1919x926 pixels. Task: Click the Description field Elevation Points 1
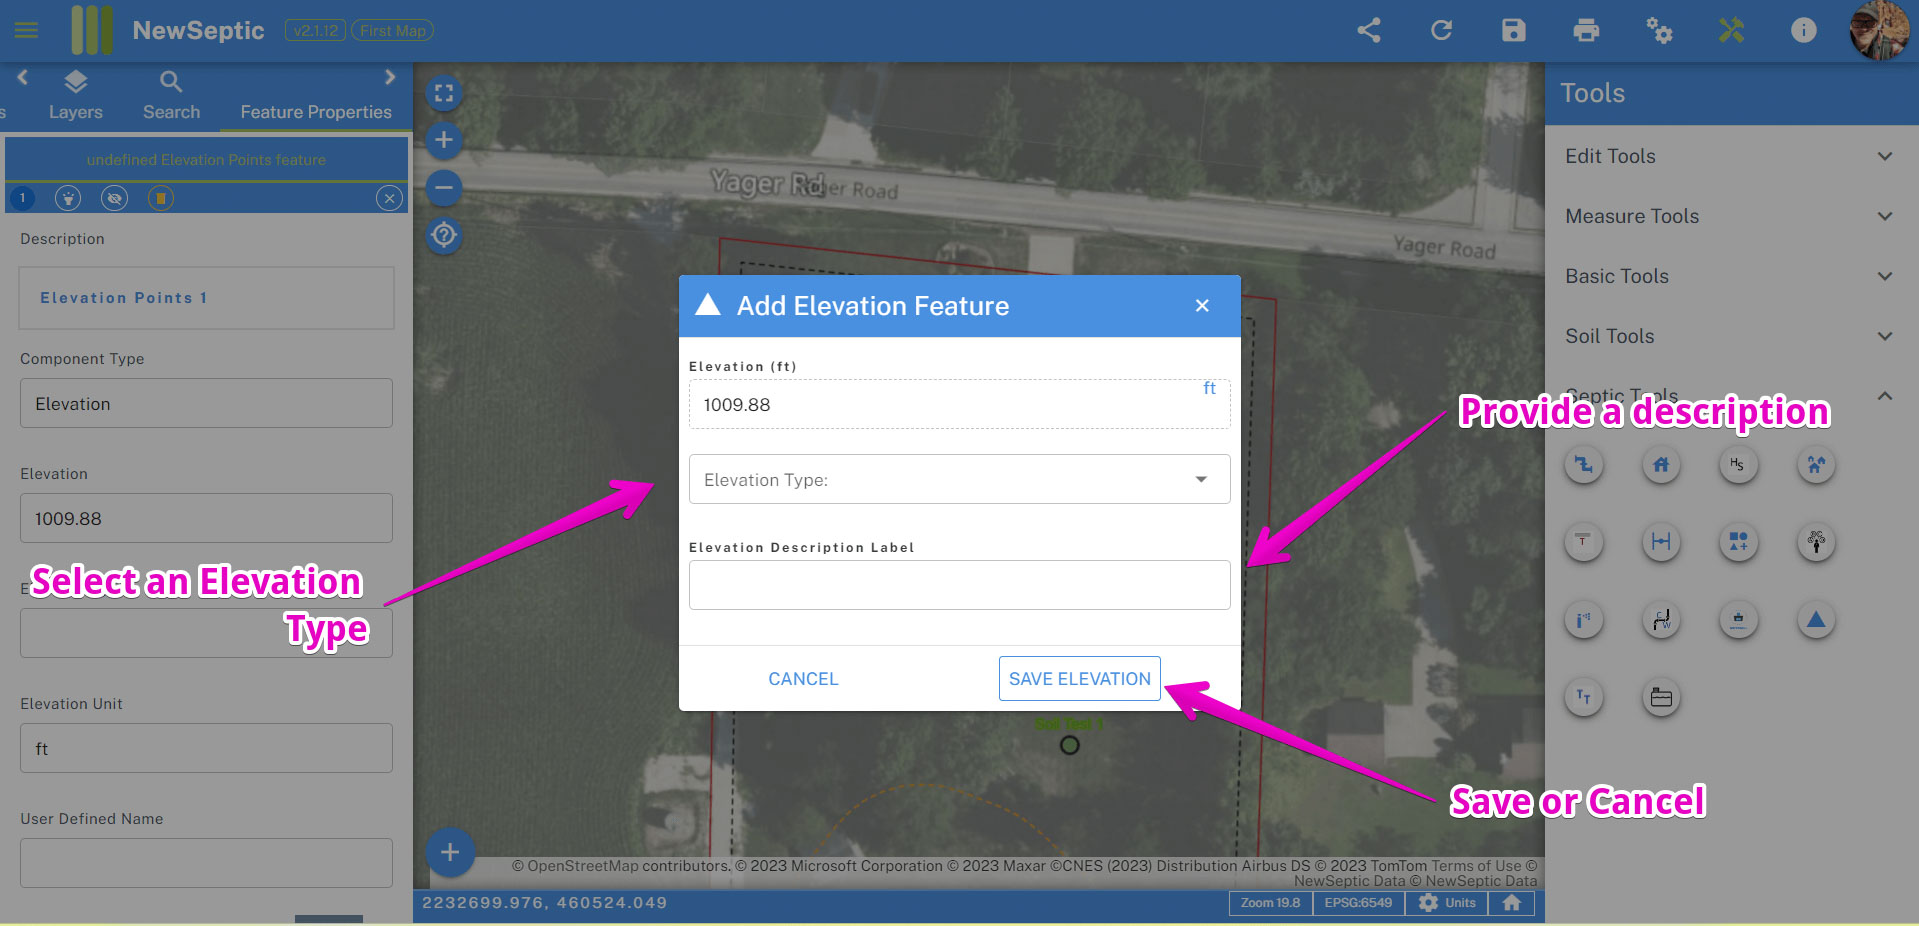coord(206,298)
